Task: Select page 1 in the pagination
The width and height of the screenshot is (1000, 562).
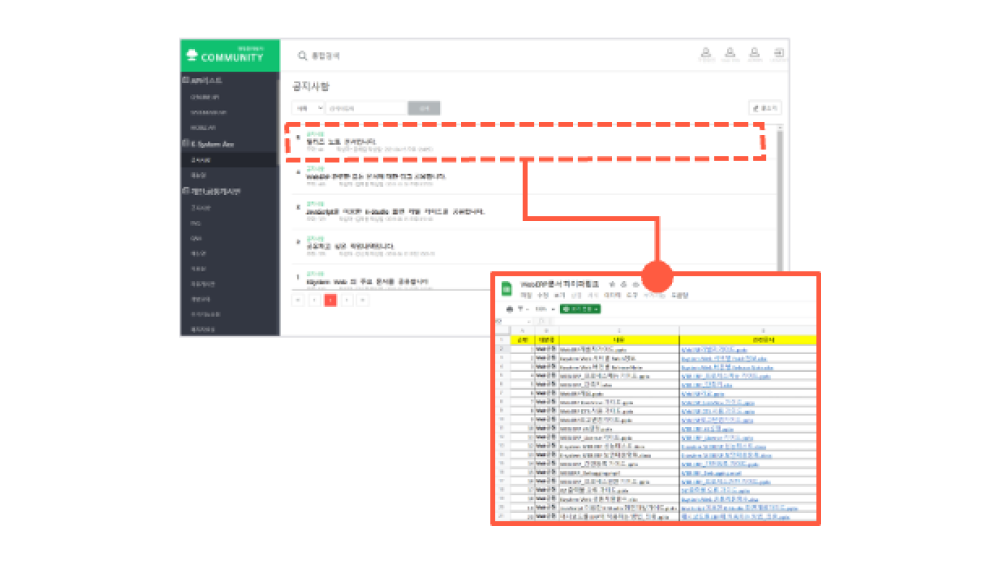Action: [330, 300]
